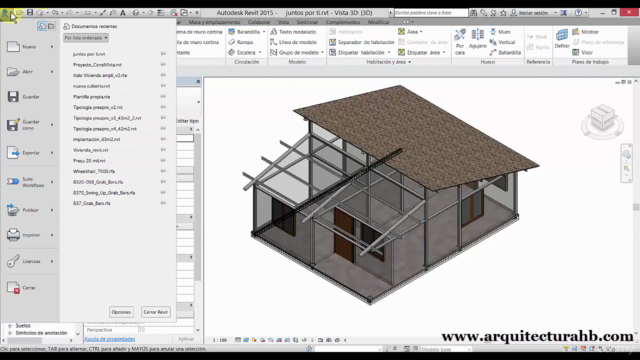Select the Text tool (A) in quick access toolbar

tap(122, 13)
